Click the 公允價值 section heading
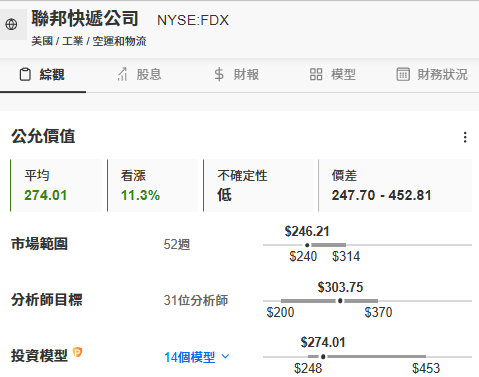 (43, 137)
